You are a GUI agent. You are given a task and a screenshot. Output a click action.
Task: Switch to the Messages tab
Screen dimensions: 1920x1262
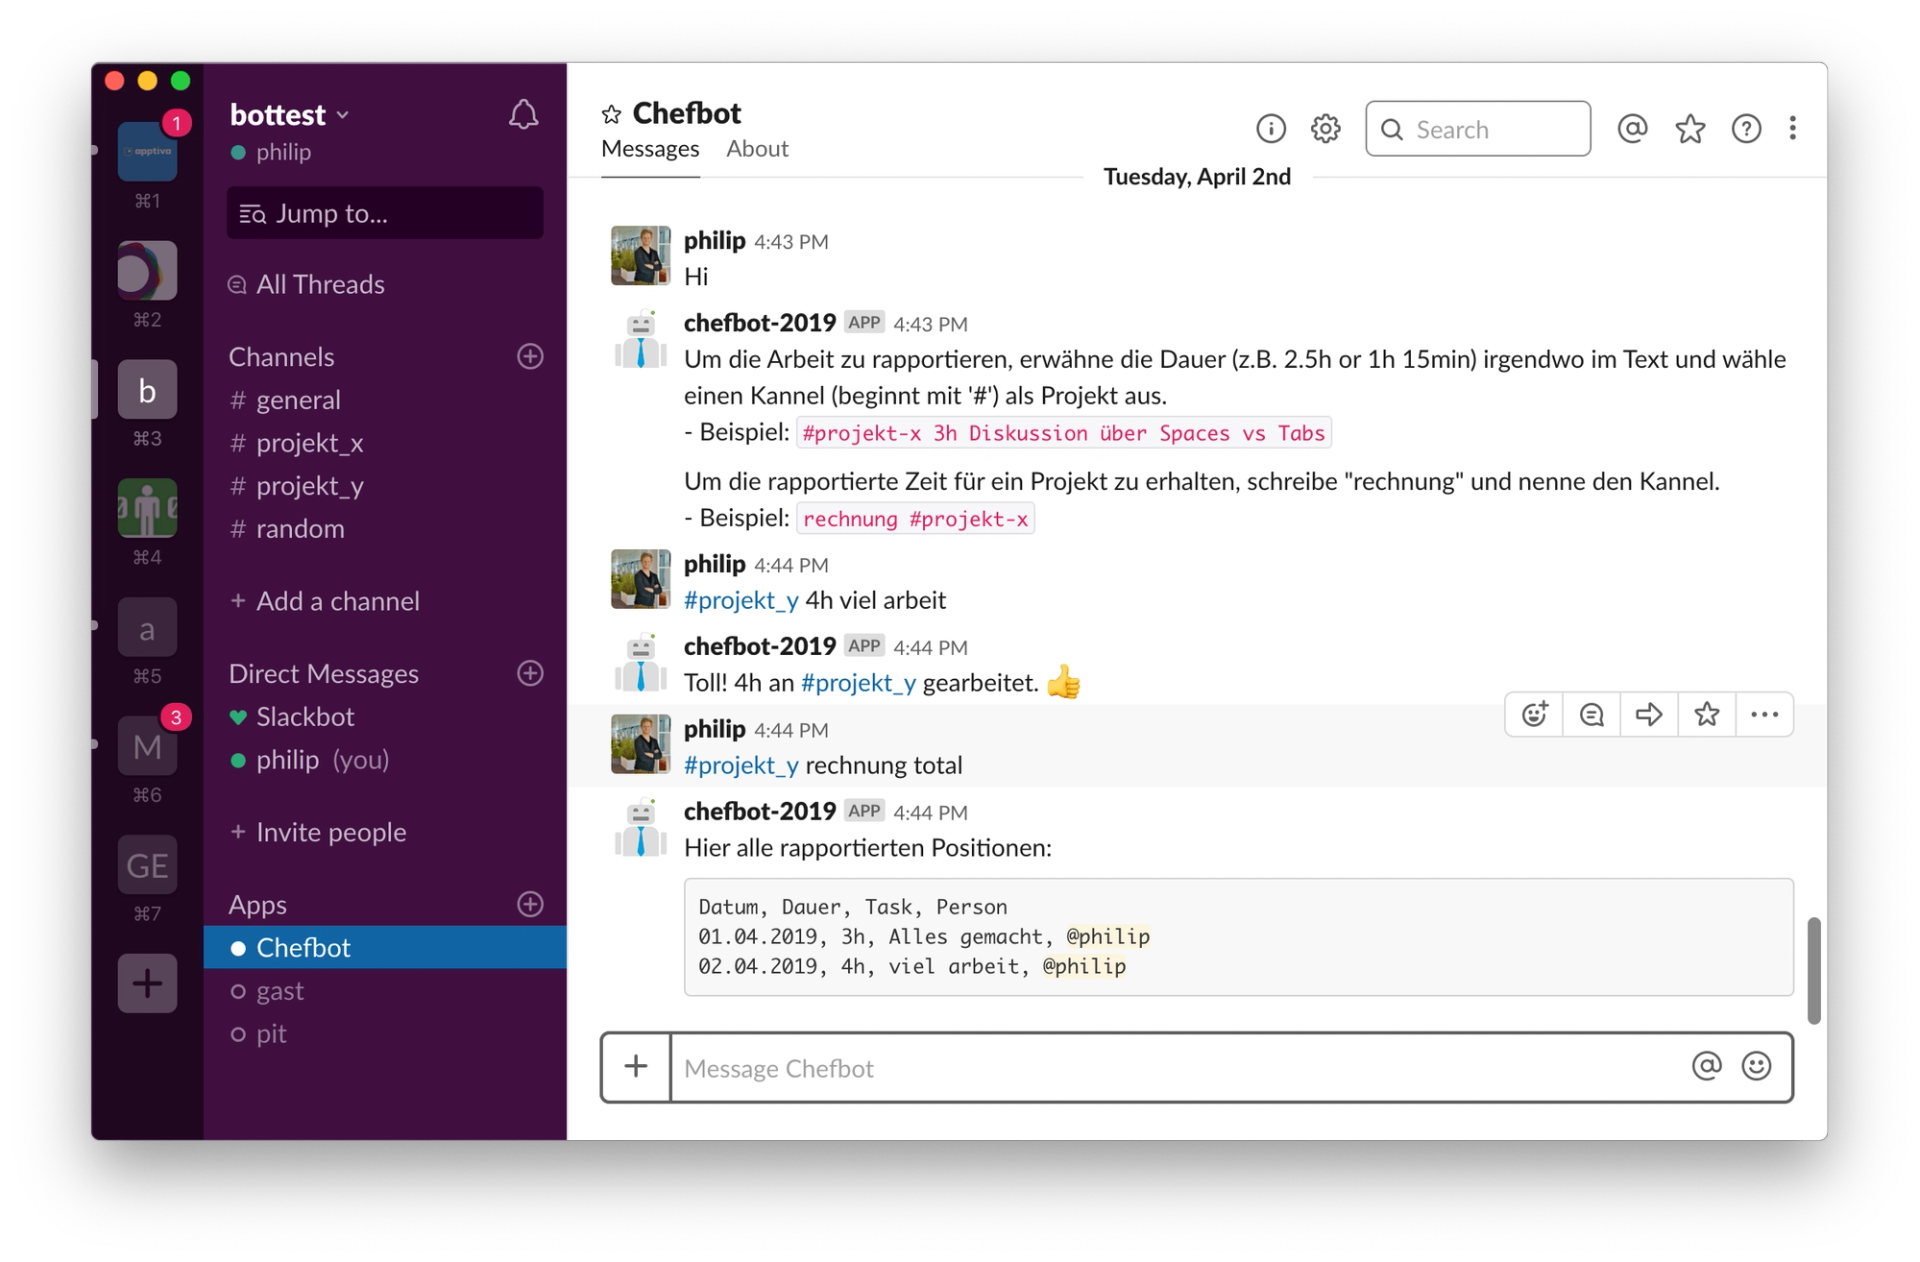650,149
